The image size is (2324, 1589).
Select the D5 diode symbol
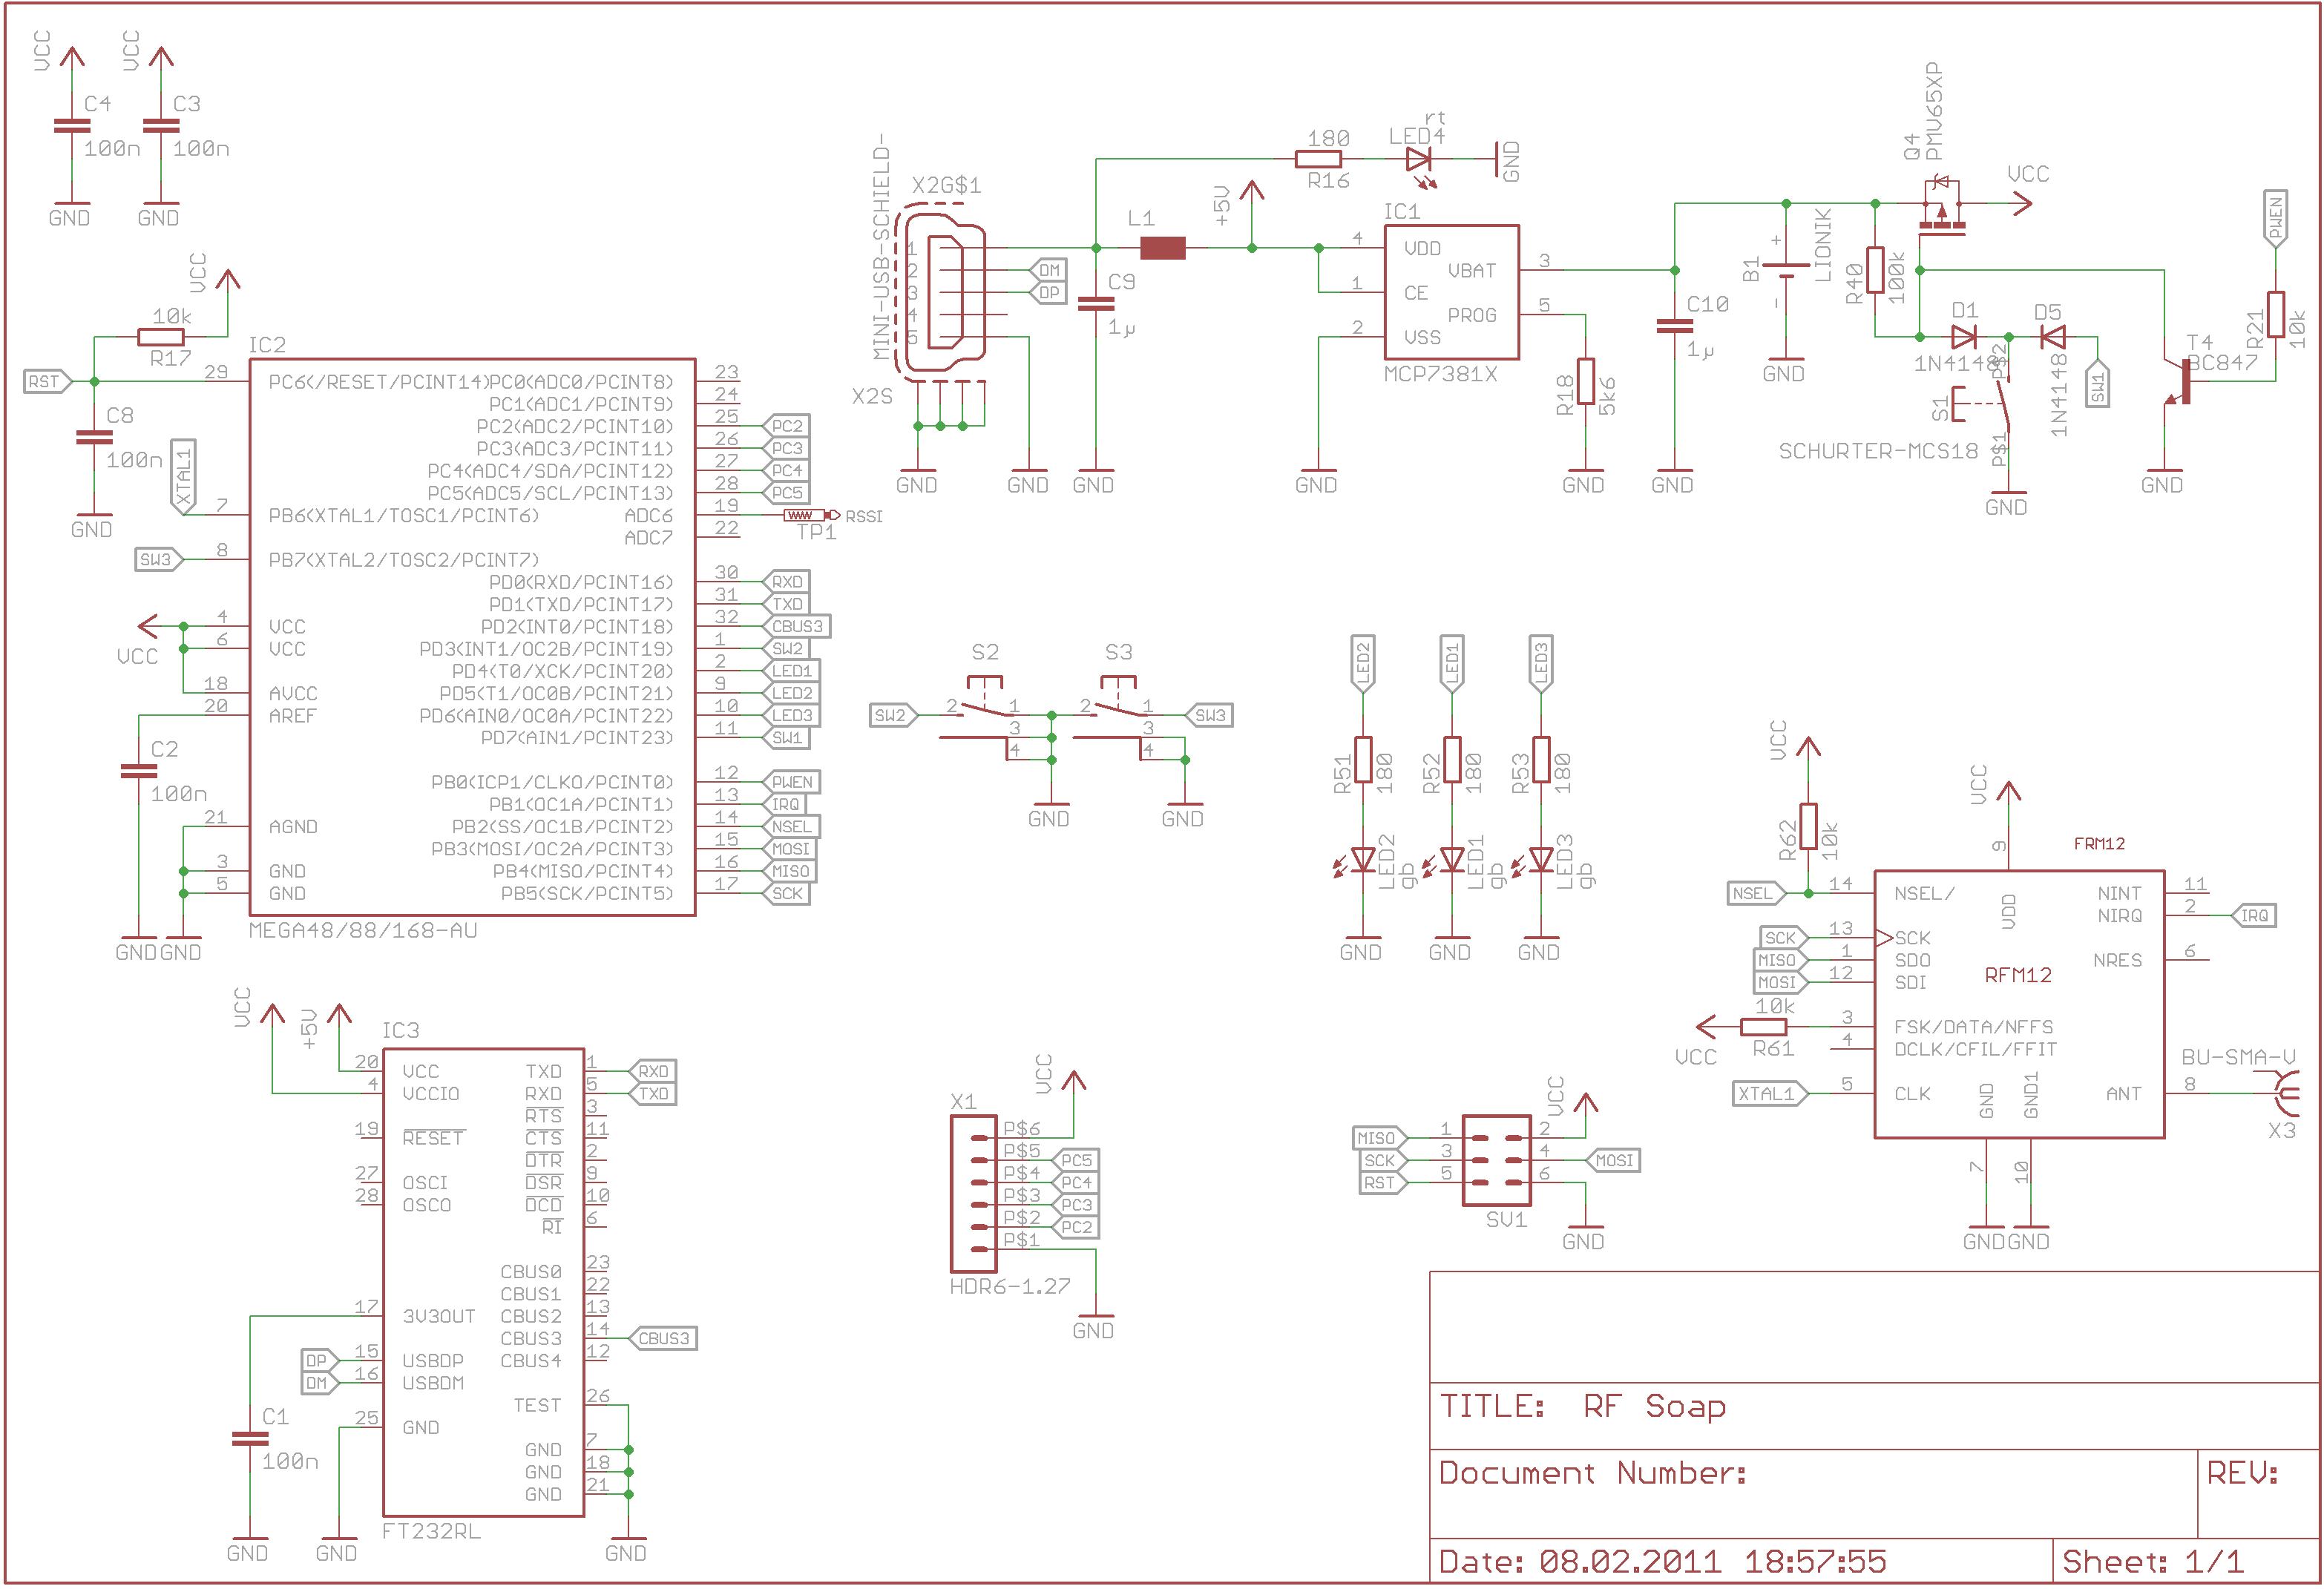[2053, 337]
